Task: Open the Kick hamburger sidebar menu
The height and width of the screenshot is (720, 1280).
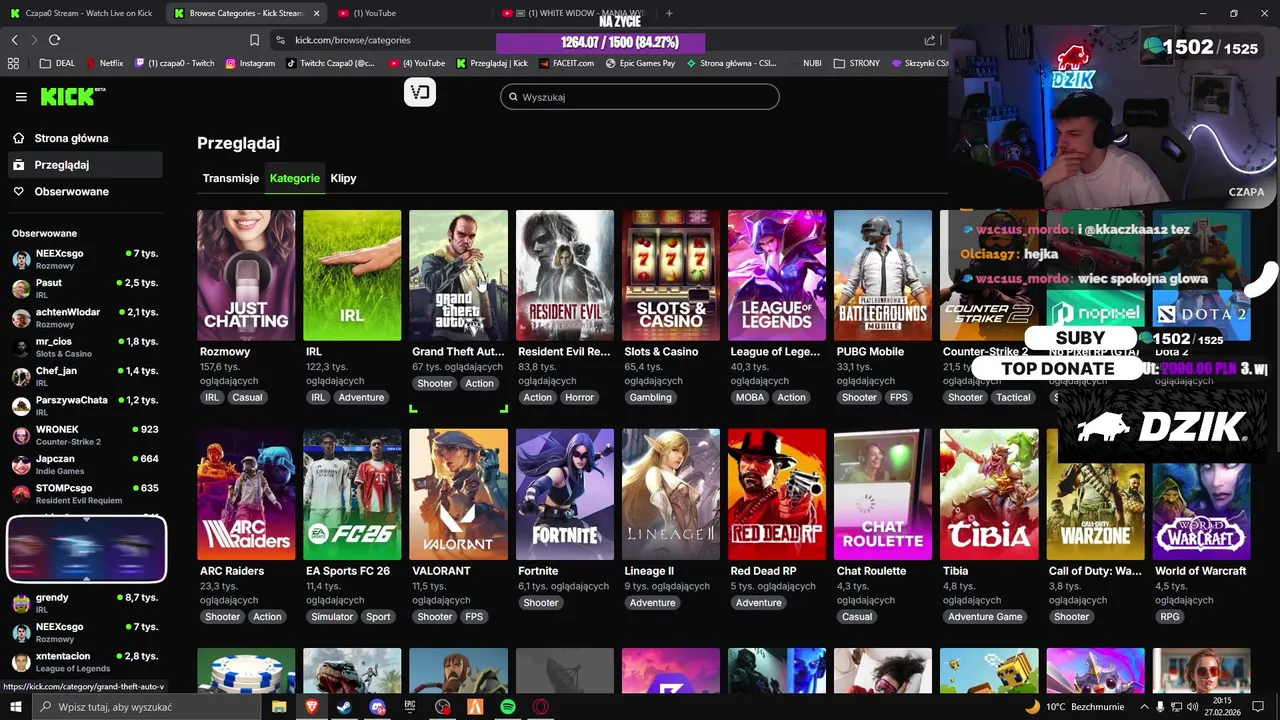Action: click(21, 97)
